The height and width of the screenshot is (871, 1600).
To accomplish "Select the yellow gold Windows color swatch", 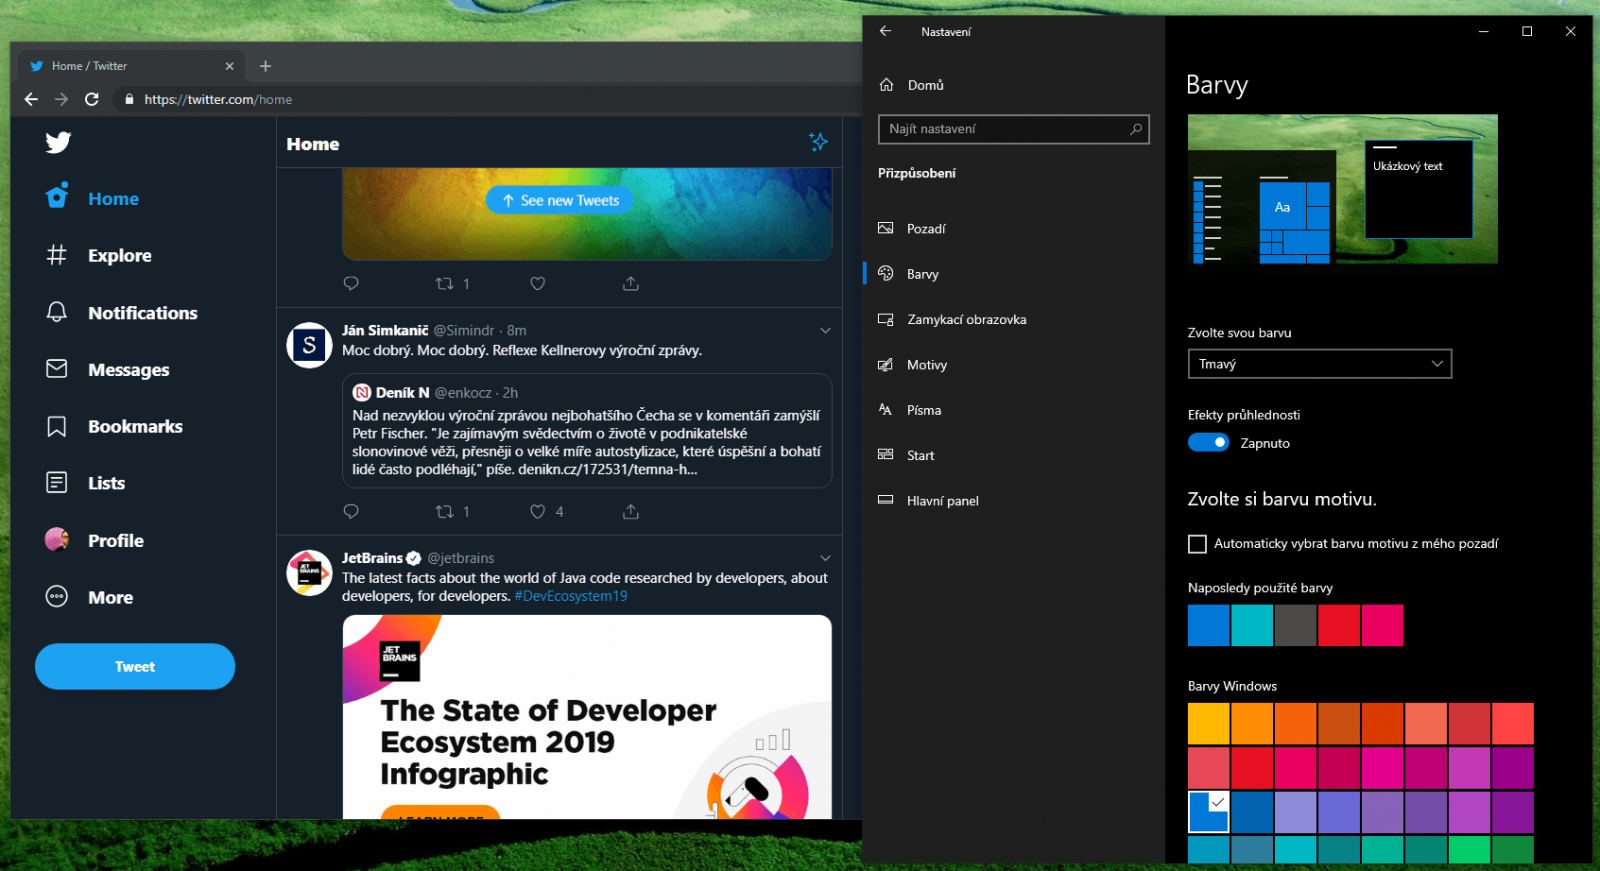I will pyautogui.click(x=1208, y=724).
